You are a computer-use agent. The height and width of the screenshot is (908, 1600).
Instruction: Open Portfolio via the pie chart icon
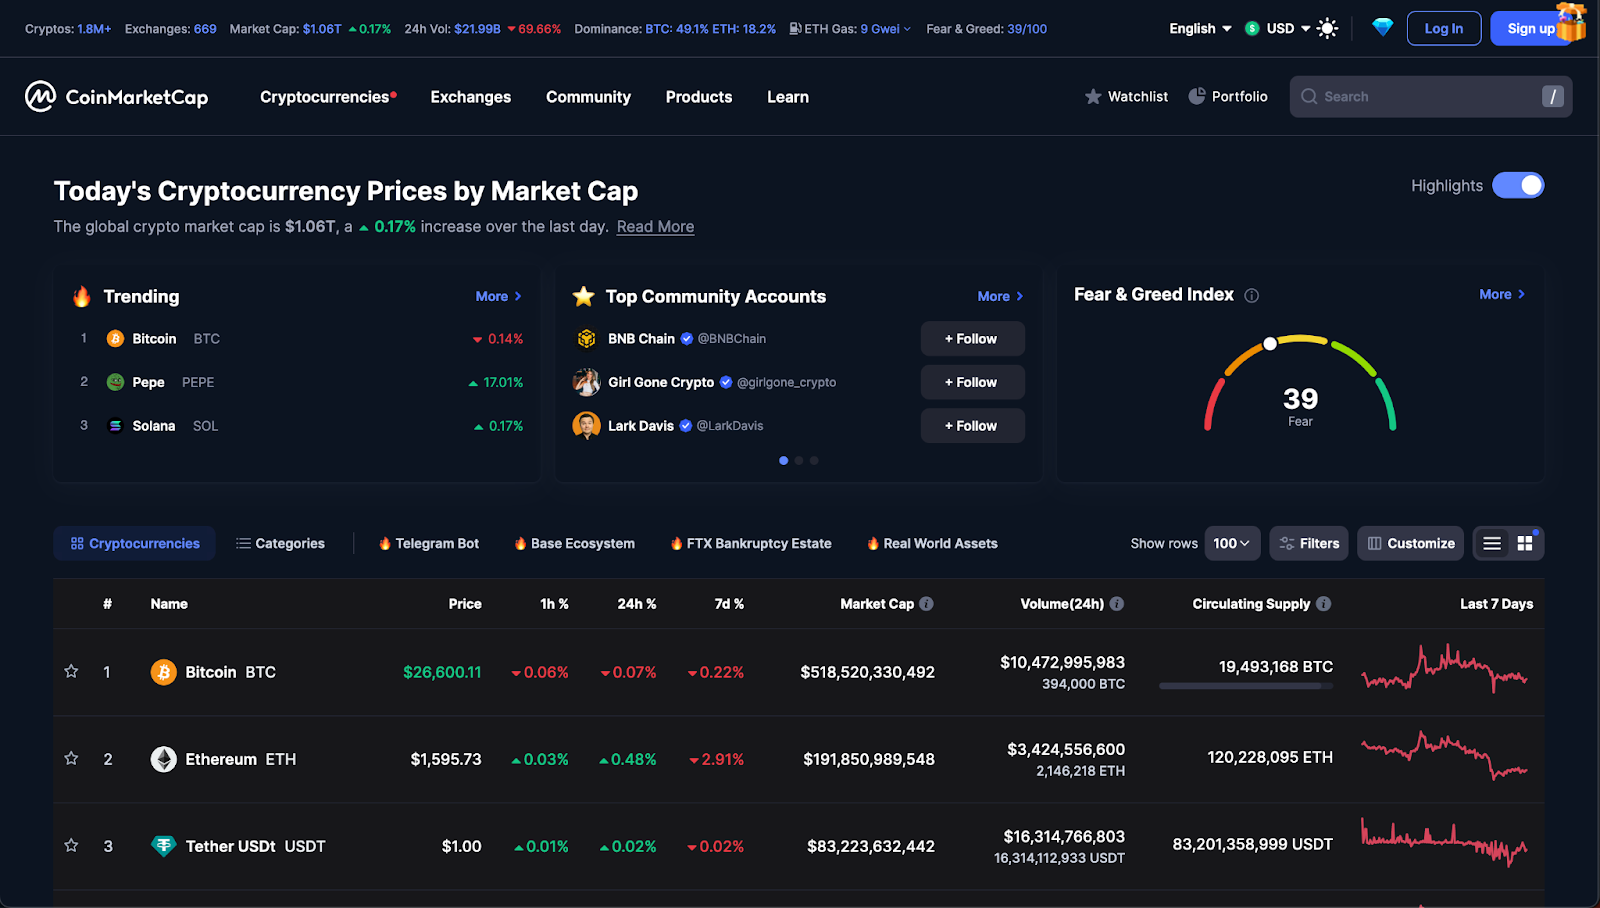[x=1196, y=96]
